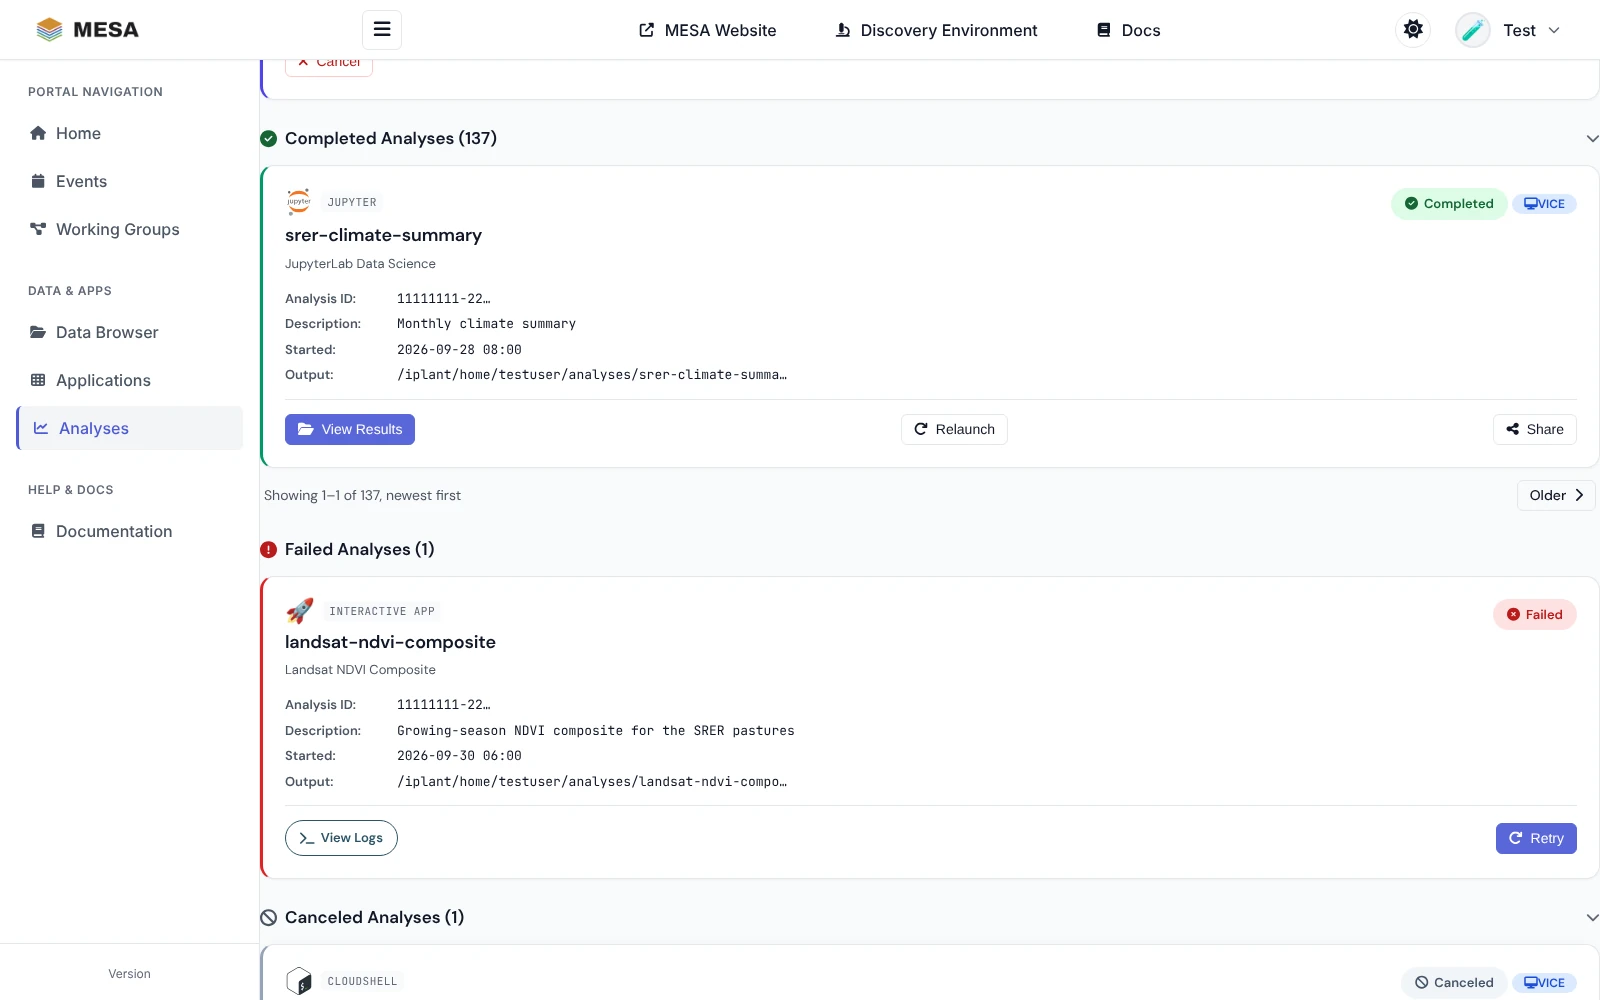1600x1000 pixels.
Task: Open MESA Website external link
Action: (x=708, y=30)
